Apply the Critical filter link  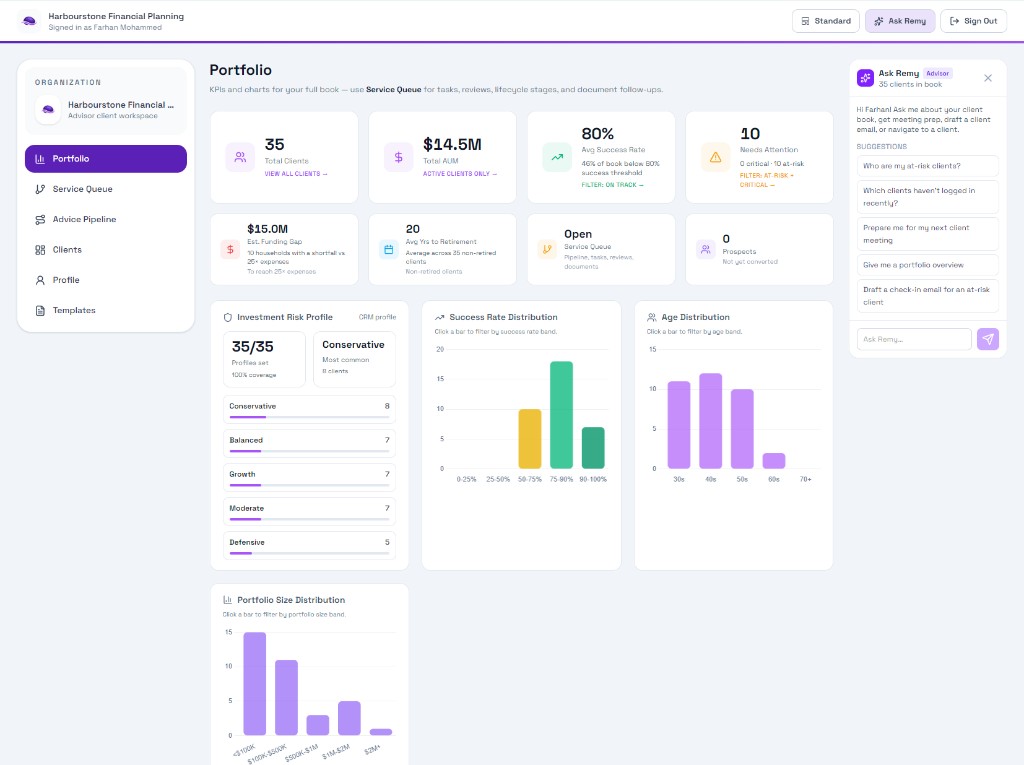(x=757, y=185)
